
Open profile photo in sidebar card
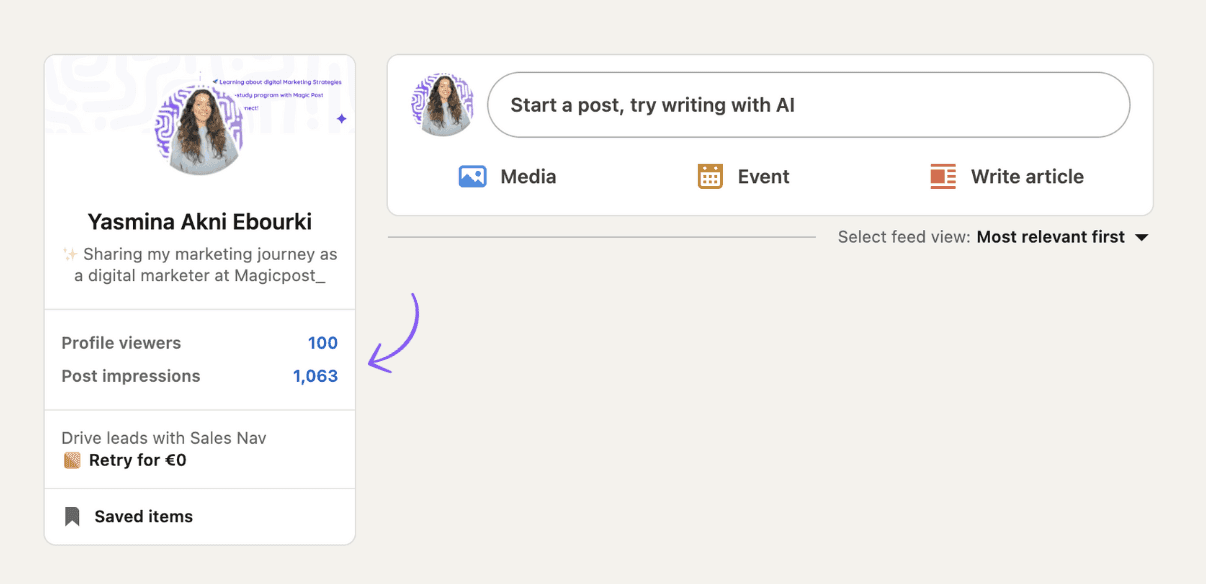pyautogui.click(x=200, y=130)
